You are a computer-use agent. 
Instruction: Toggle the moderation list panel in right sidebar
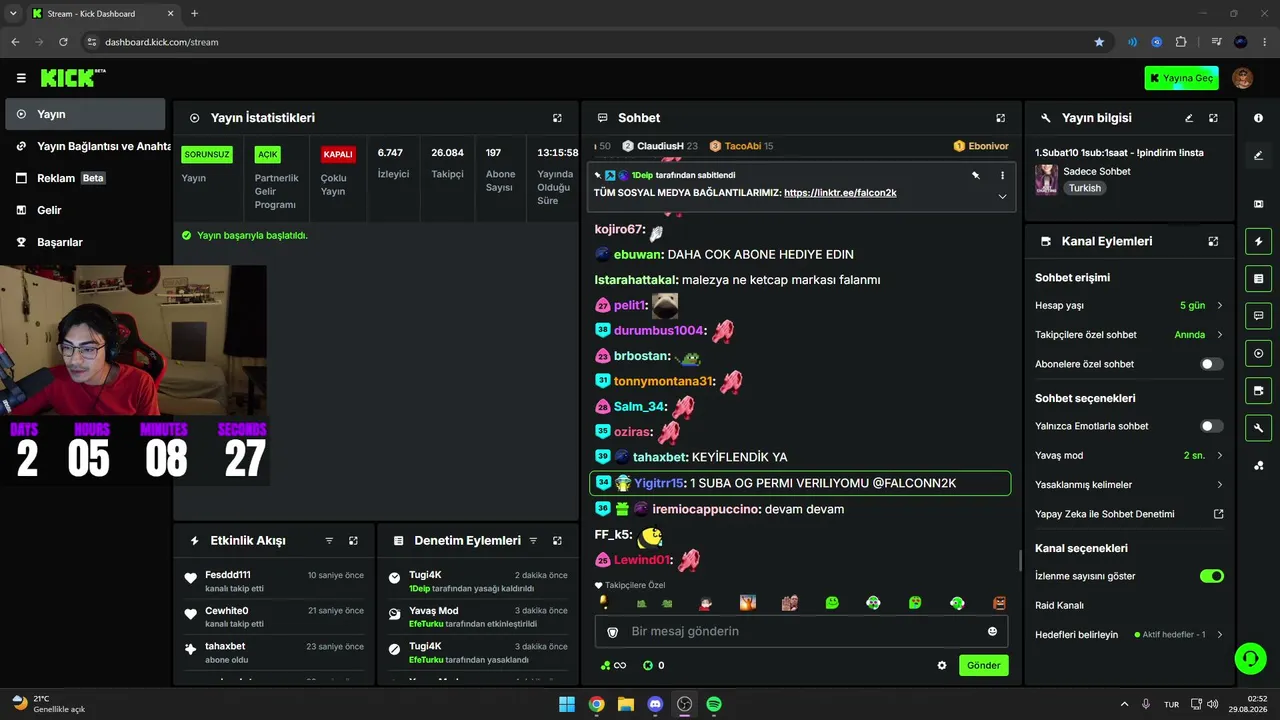1258,278
